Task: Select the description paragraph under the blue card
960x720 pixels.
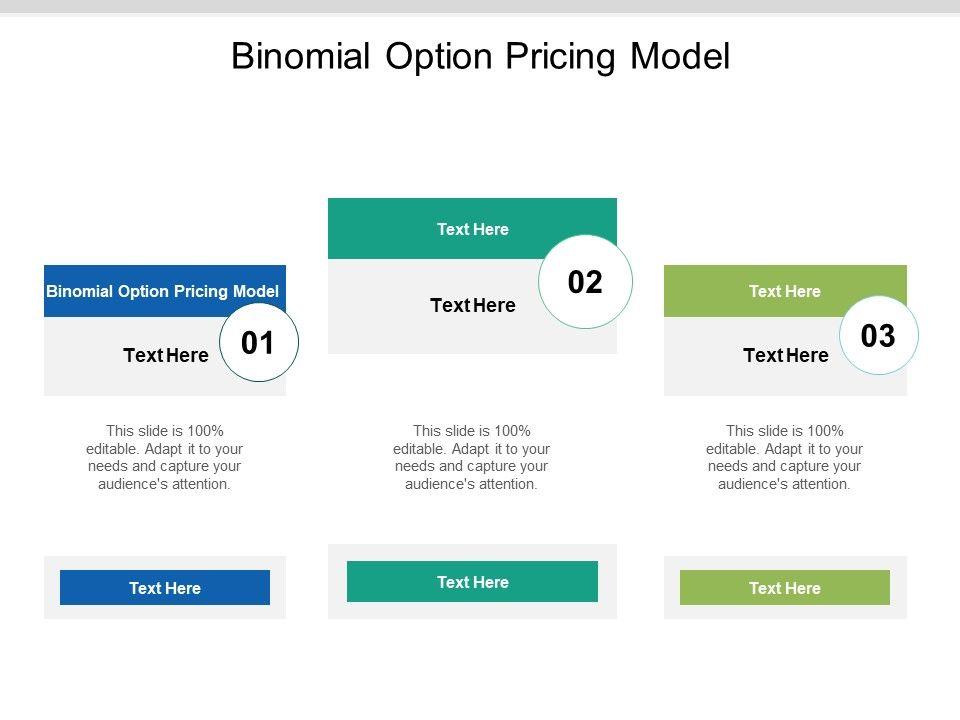Action: point(165,458)
